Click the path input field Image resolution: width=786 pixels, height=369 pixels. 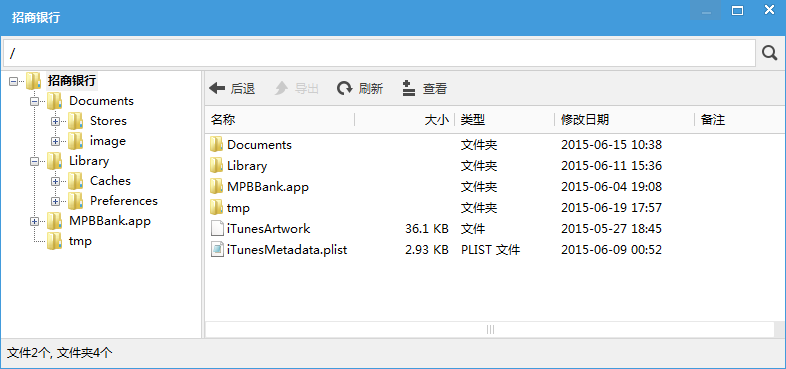coord(379,53)
